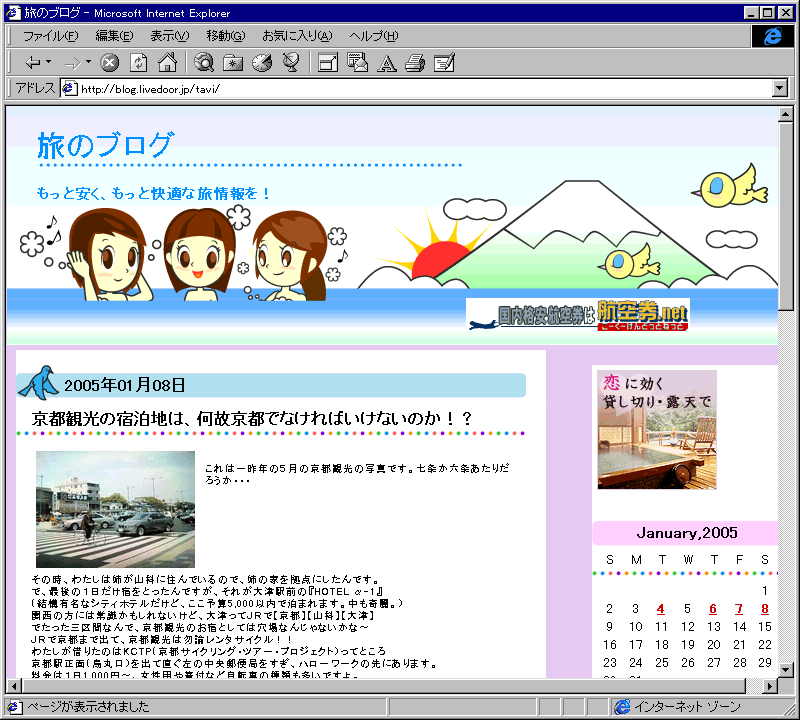The width and height of the screenshot is (800, 720).
Task: Refresh the page using the Refresh icon
Action: (x=138, y=63)
